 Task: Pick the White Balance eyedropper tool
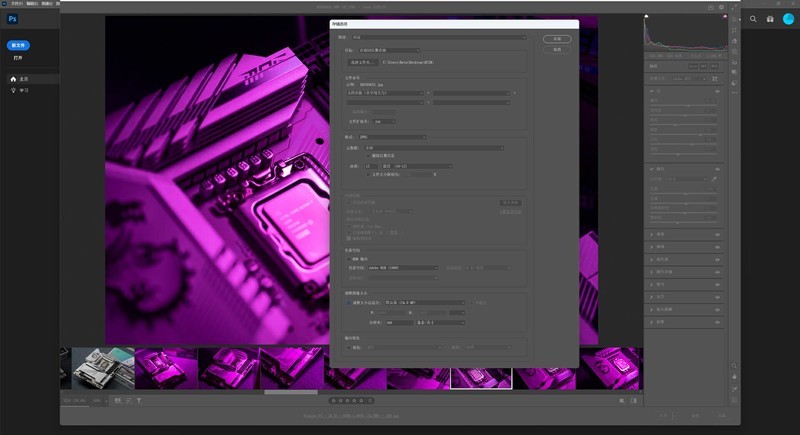[714, 179]
